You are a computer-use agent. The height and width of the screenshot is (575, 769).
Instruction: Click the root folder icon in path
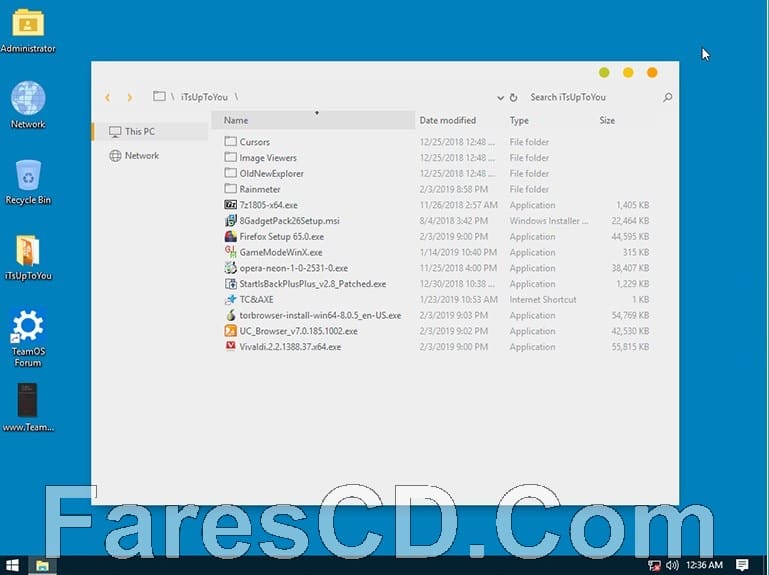(159, 96)
